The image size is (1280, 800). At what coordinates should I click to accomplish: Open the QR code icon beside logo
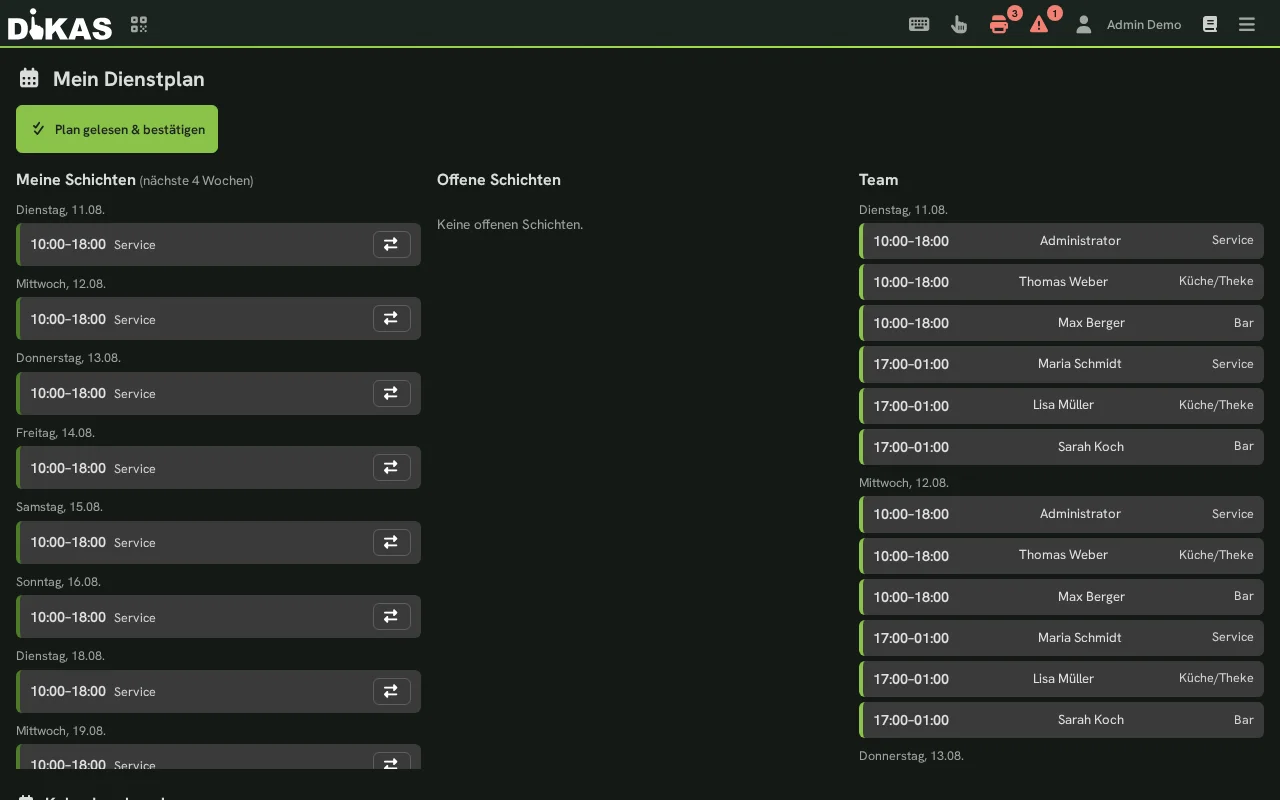(x=139, y=25)
